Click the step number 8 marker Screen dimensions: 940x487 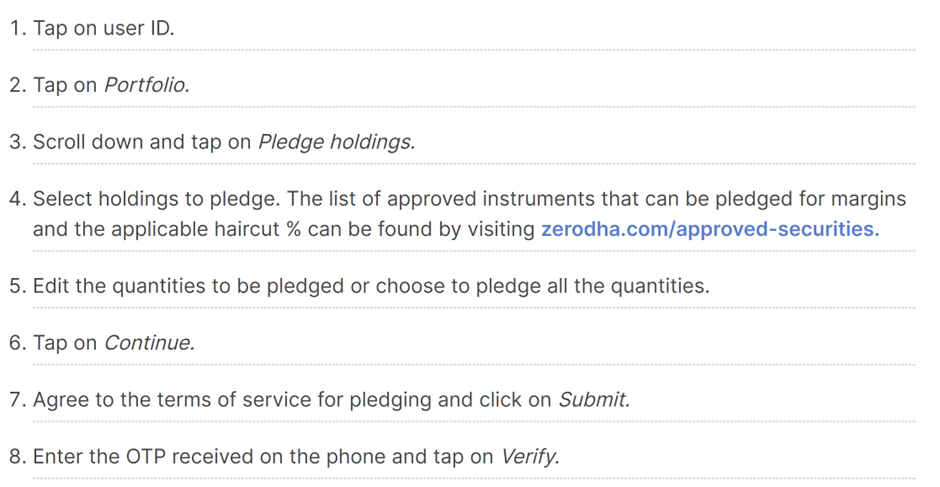coord(17,457)
